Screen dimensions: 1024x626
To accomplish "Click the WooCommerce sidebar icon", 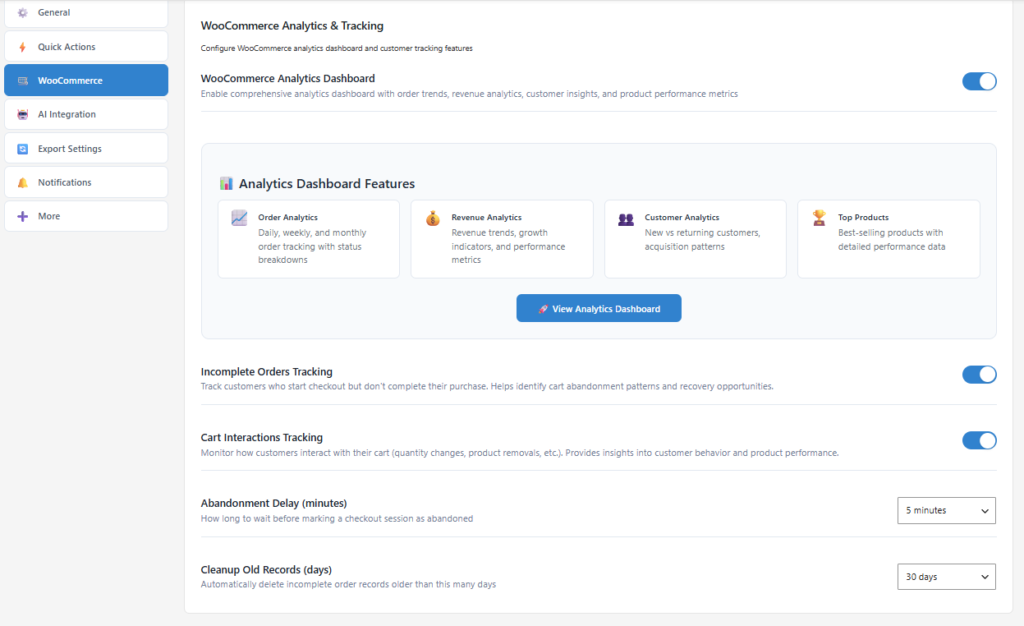I will pos(23,81).
